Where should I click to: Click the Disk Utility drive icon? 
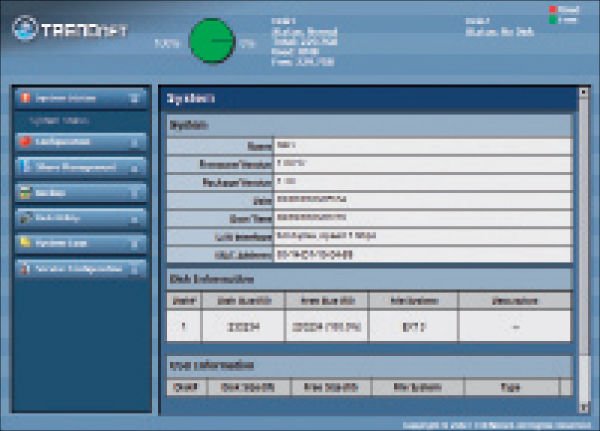click(x=25, y=217)
